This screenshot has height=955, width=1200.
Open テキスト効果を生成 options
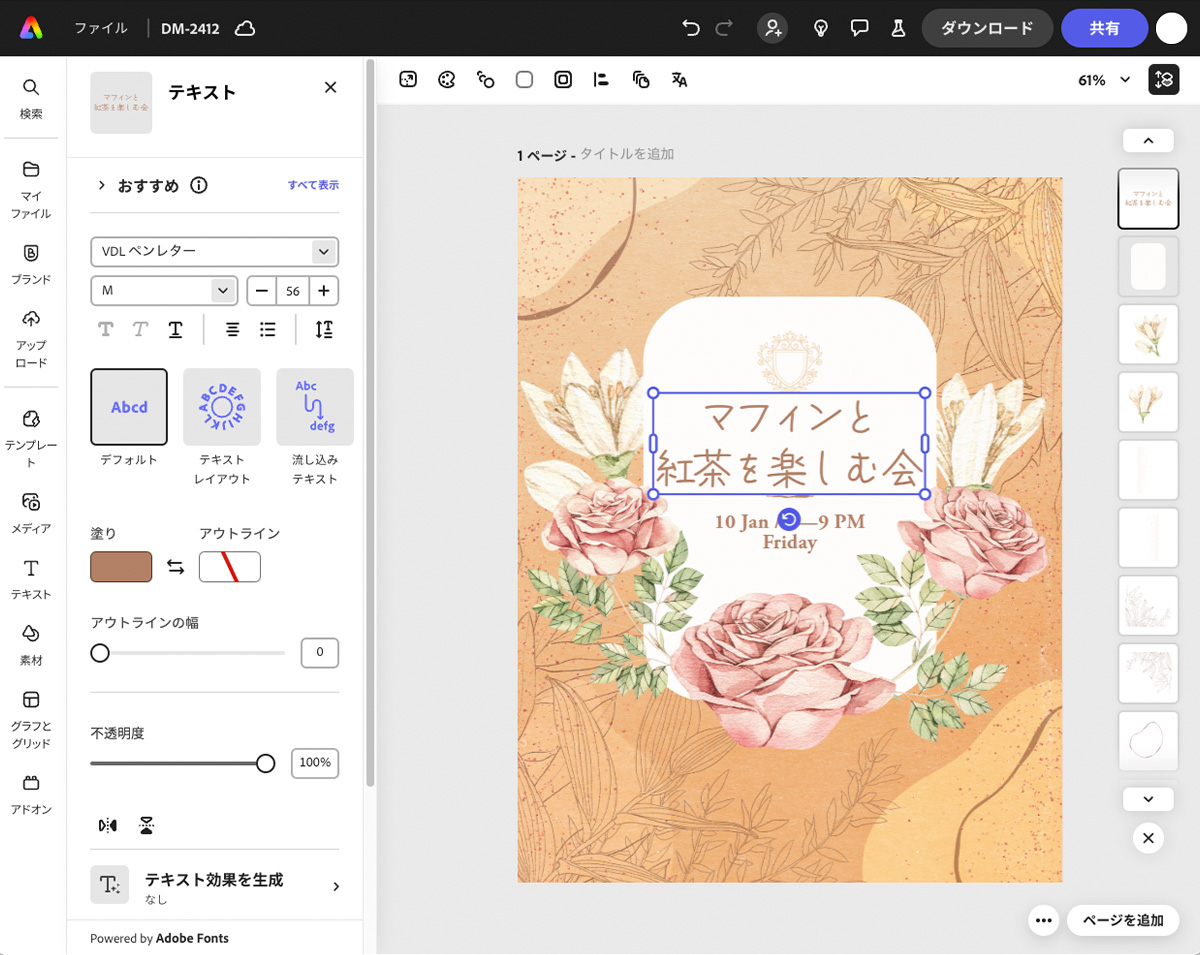214,885
